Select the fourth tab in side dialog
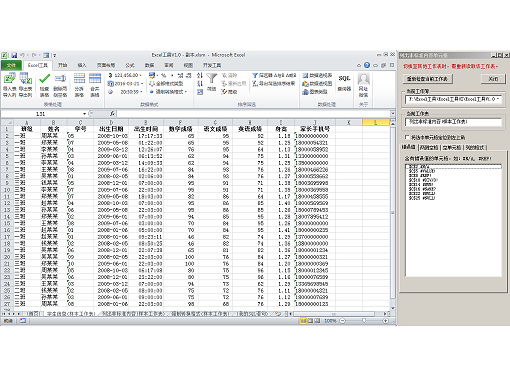 pos(475,147)
